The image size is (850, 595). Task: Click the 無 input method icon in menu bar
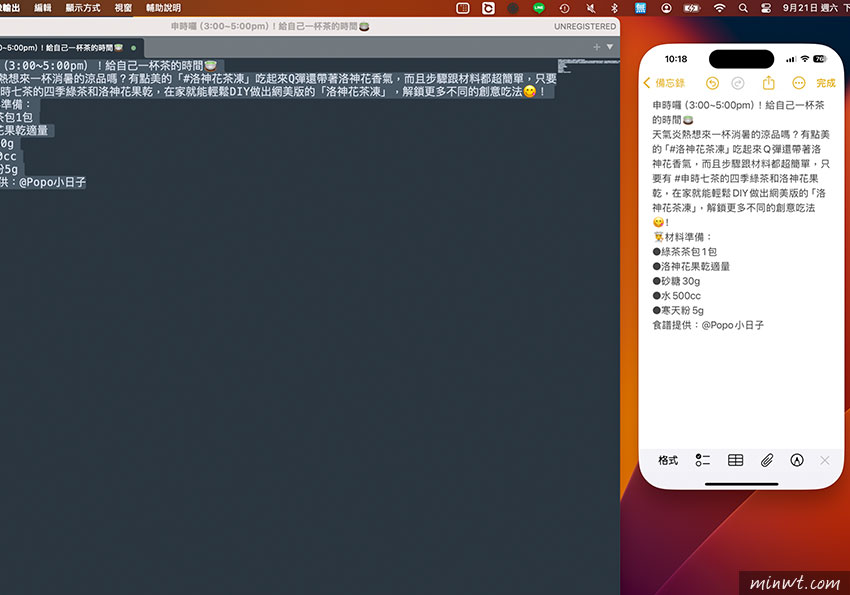(x=640, y=8)
